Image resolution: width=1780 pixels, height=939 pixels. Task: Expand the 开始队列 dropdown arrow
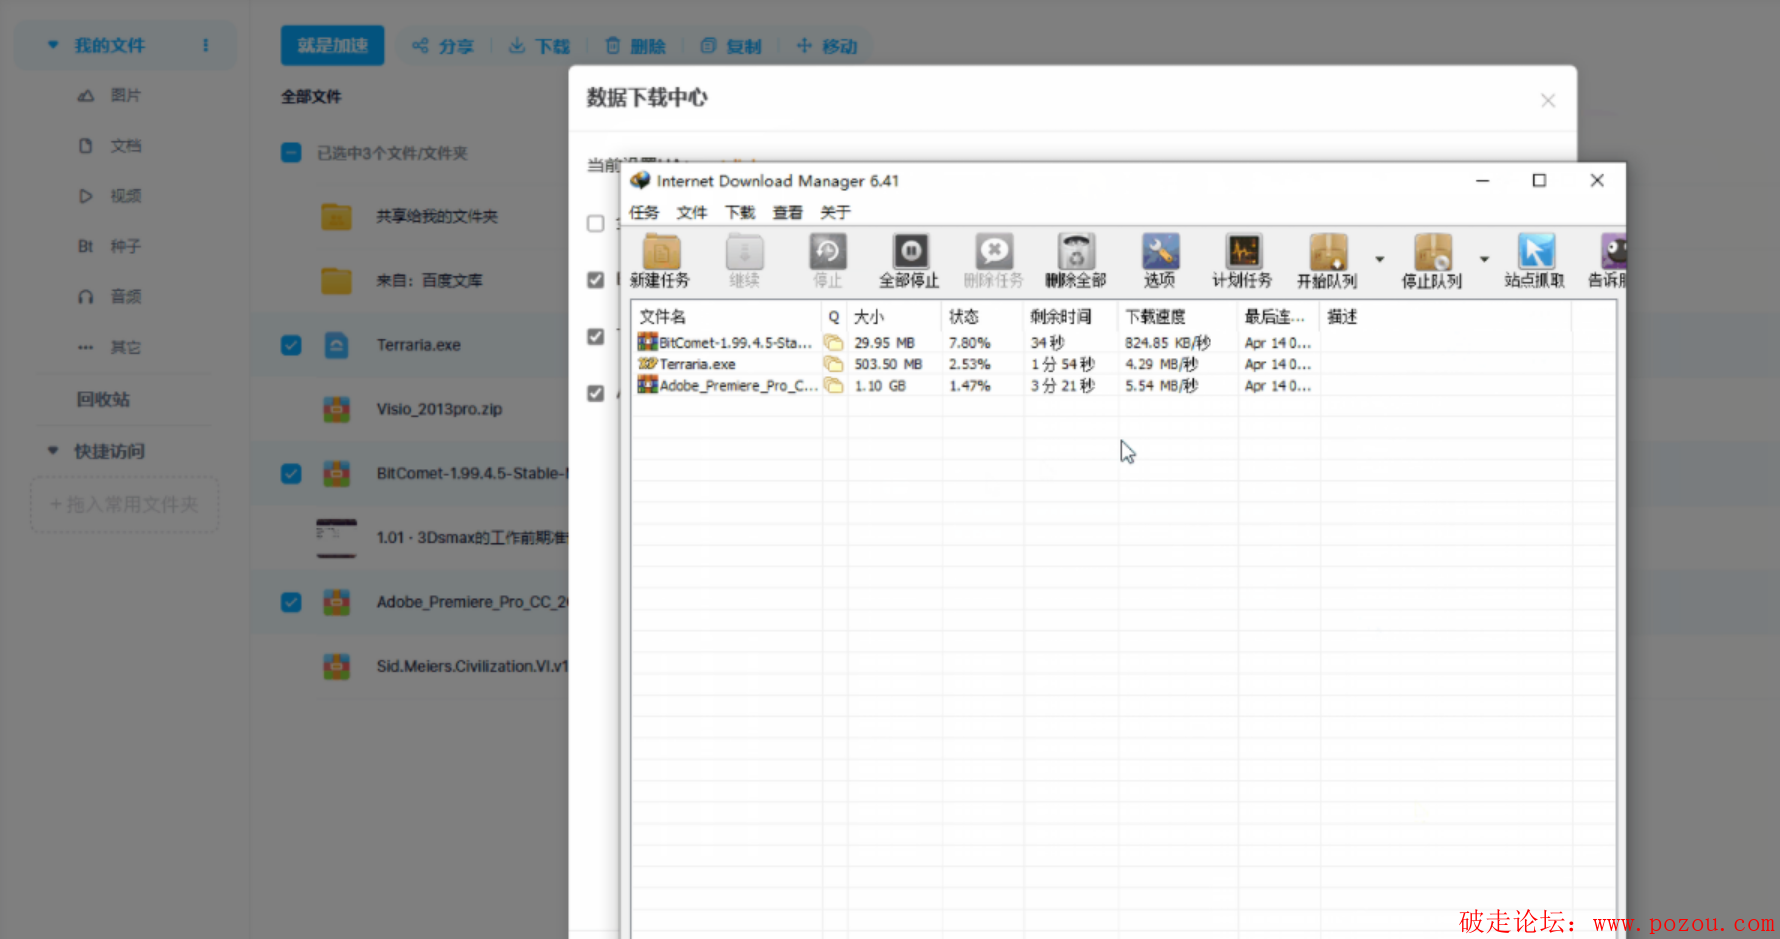[x=1380, y=259]
